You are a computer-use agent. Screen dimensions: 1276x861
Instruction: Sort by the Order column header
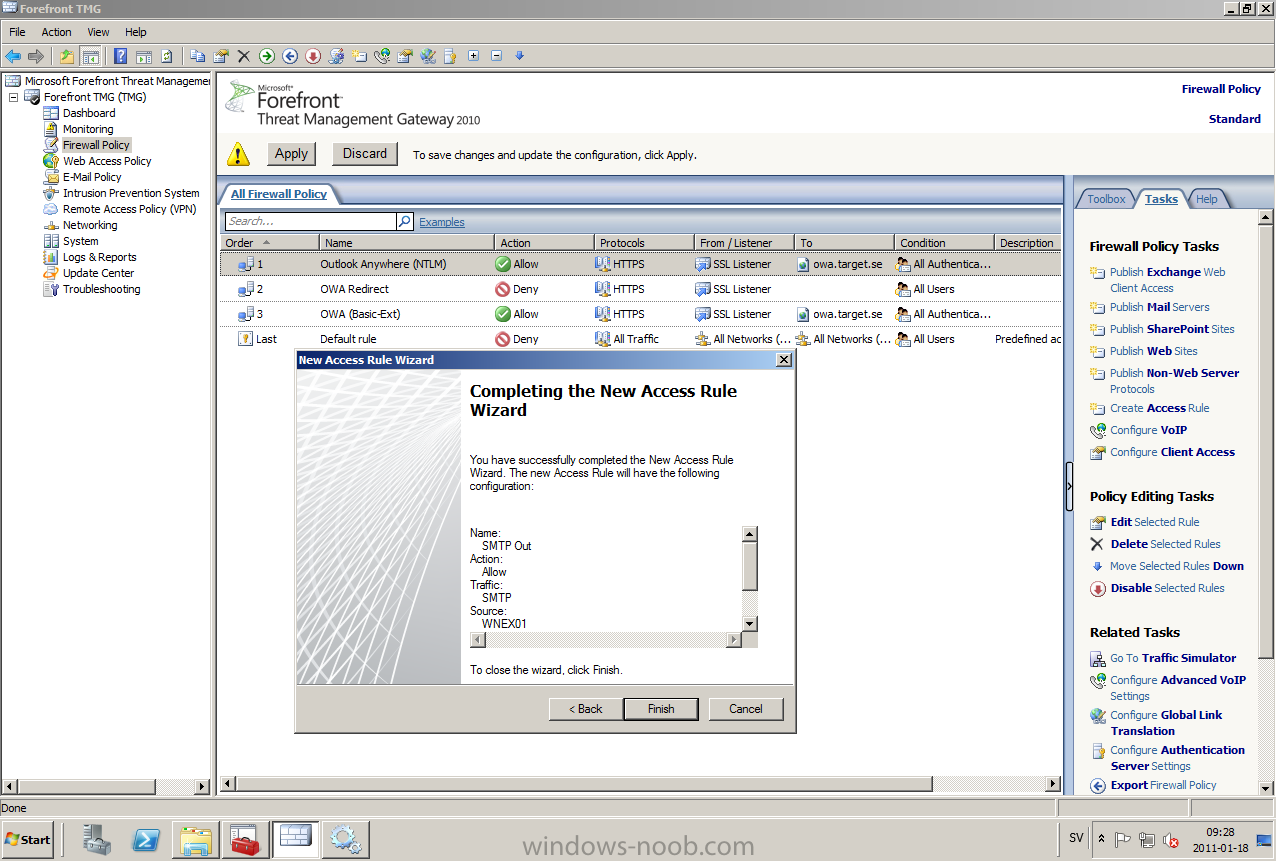pos(270,243)
